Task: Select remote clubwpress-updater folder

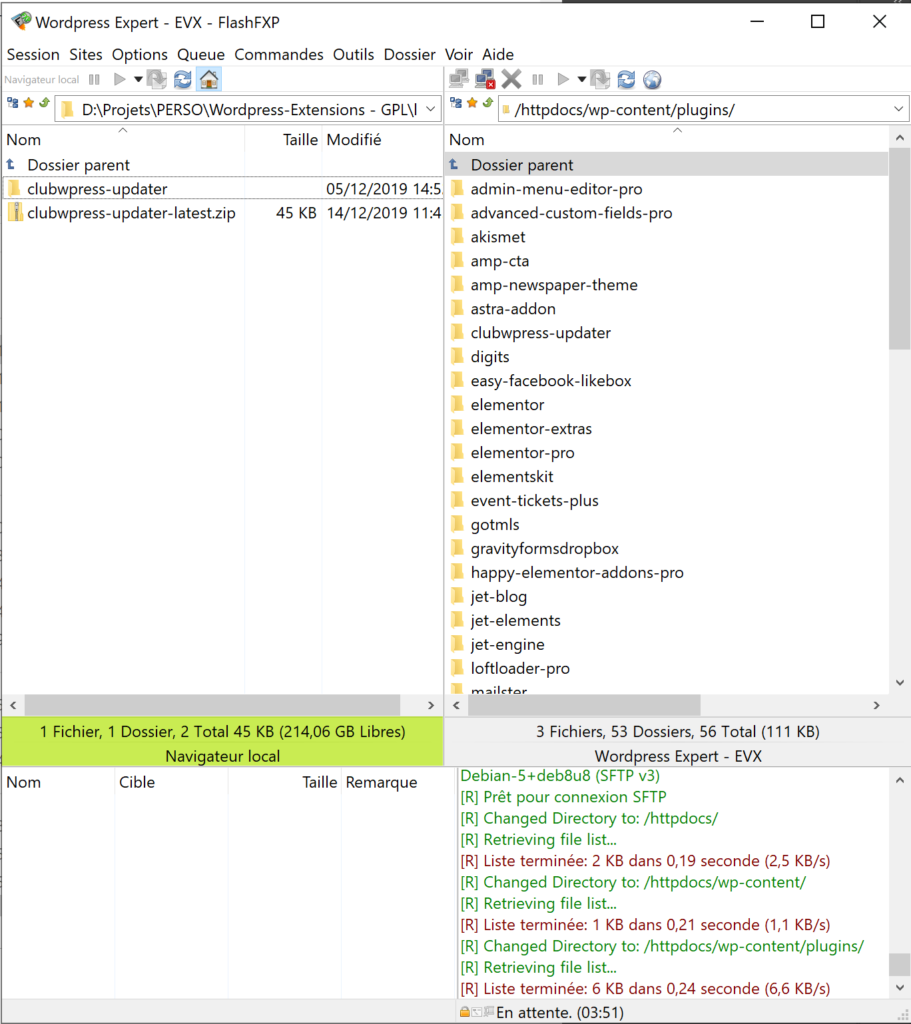Action: point(667,332)
